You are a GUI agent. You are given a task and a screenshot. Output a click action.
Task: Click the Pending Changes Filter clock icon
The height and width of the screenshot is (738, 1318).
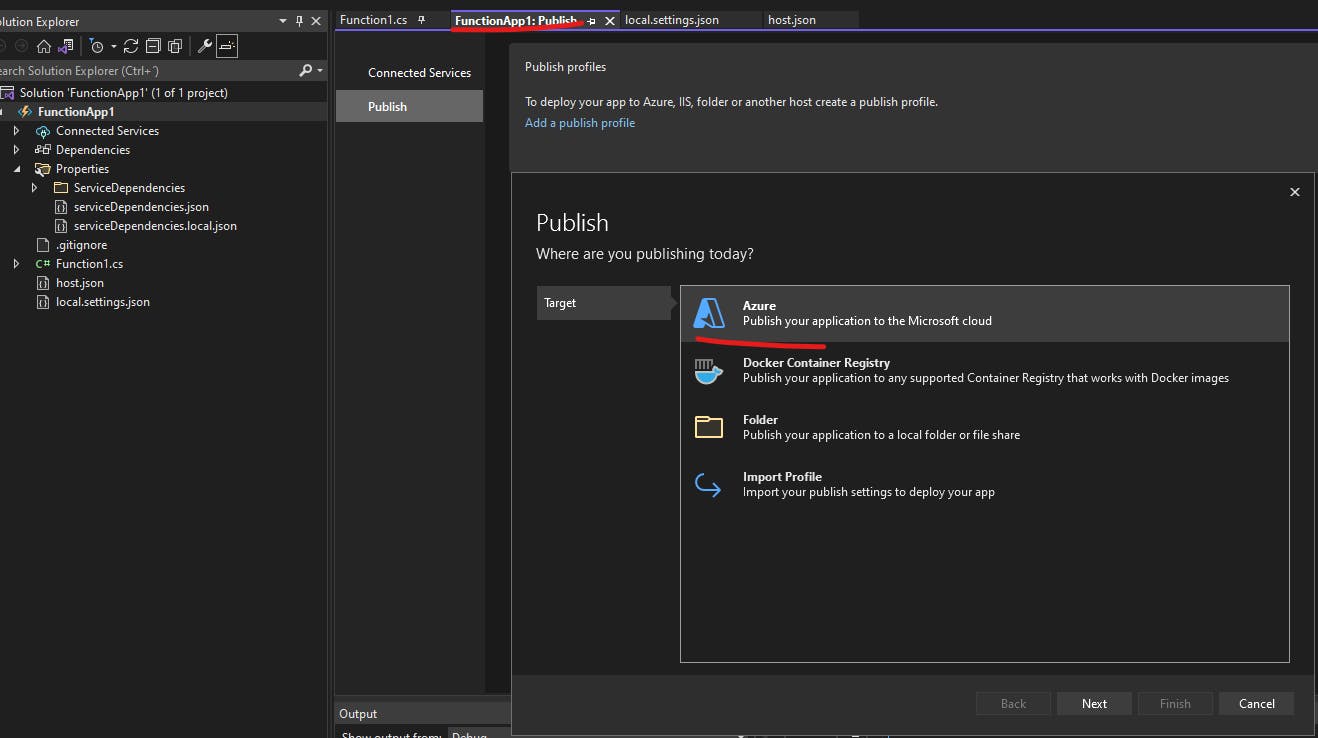96,46
